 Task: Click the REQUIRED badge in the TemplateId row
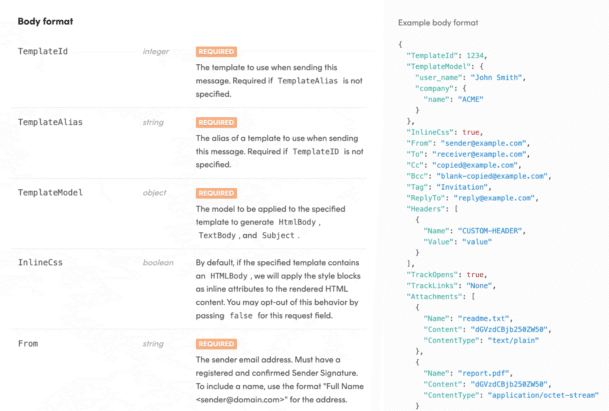click(x=216, y=50)
